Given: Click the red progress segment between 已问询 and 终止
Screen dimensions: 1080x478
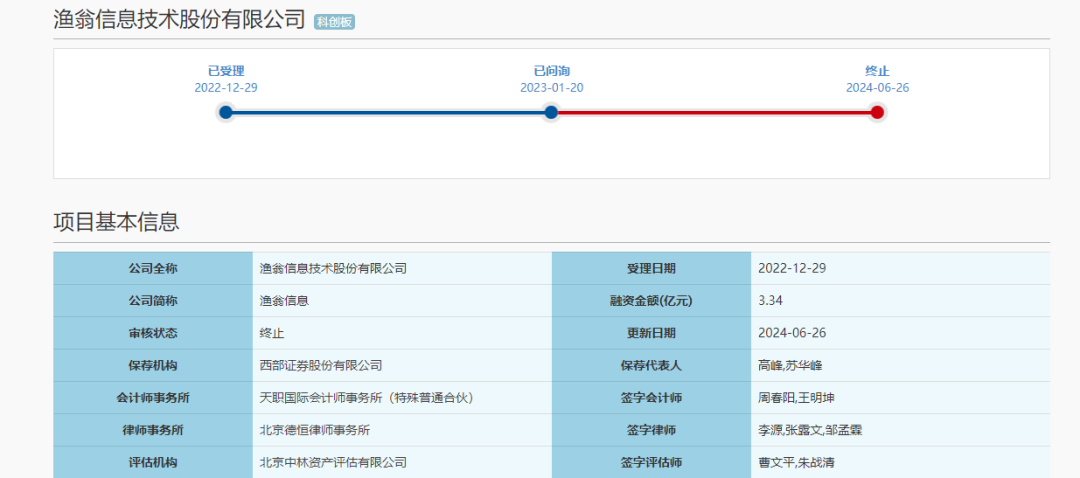Looking at the screenshot, I should [714, 112].
